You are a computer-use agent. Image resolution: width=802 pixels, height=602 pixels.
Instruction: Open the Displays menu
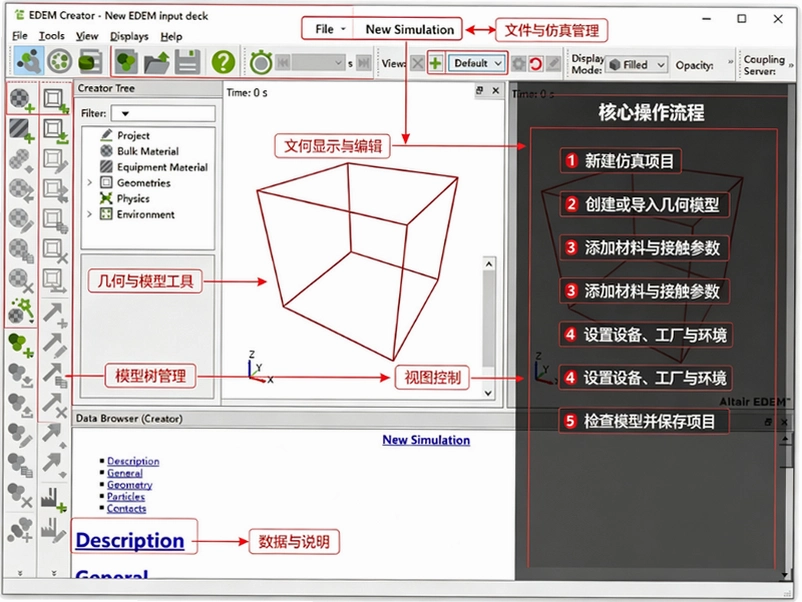(129, 36)
